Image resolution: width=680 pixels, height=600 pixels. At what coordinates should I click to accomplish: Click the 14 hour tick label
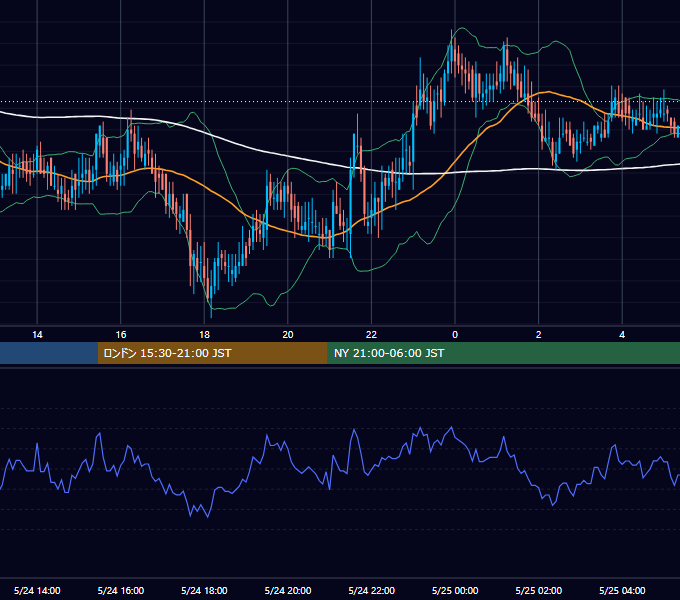coord(37,335)
